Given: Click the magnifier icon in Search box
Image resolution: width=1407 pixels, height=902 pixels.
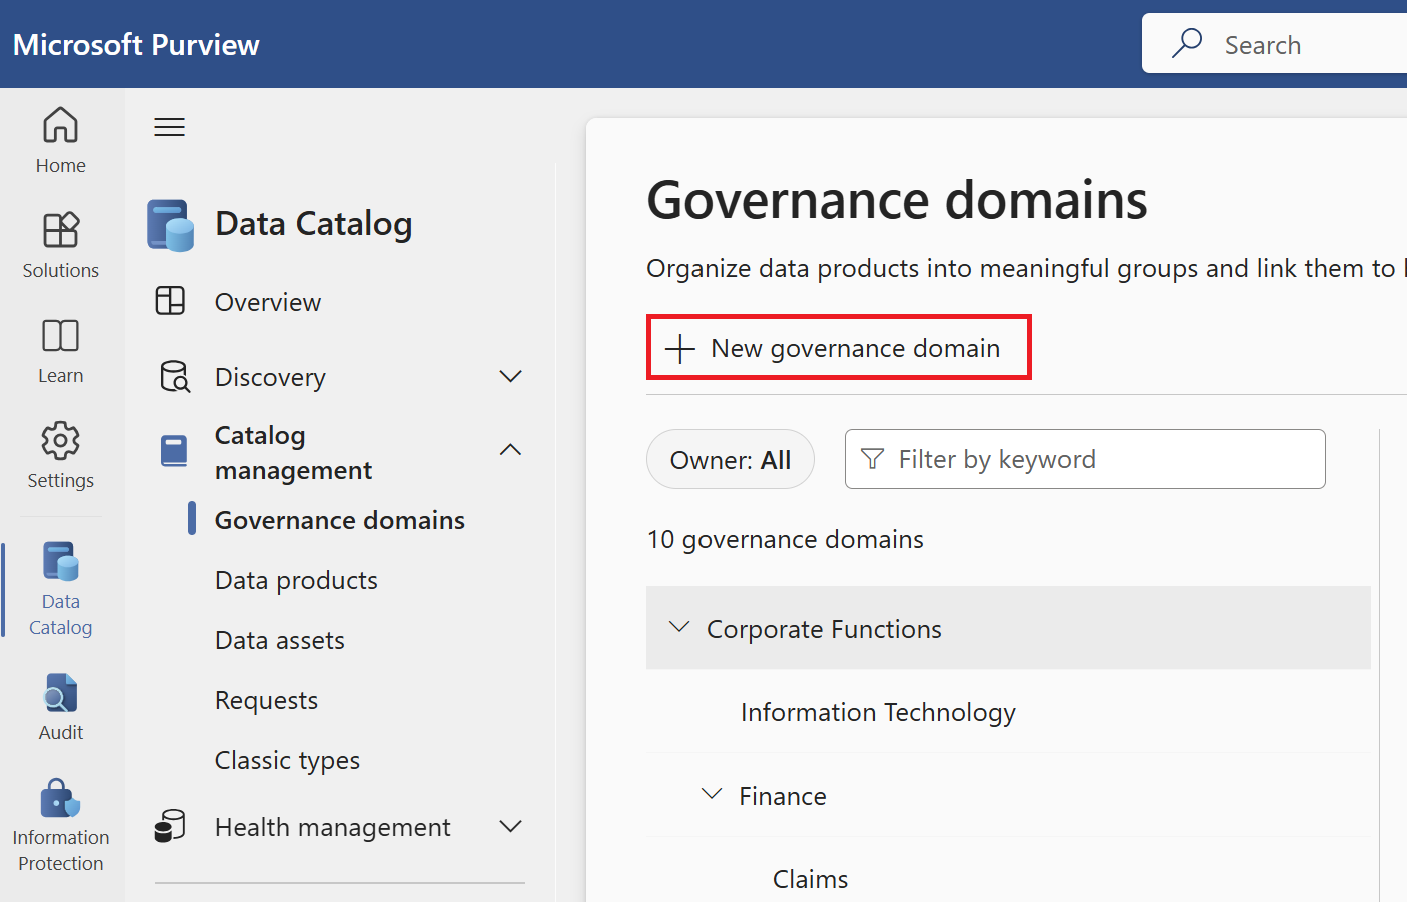Looking at the screenshot, I should pyautogui.click(x=1187, y=43).
